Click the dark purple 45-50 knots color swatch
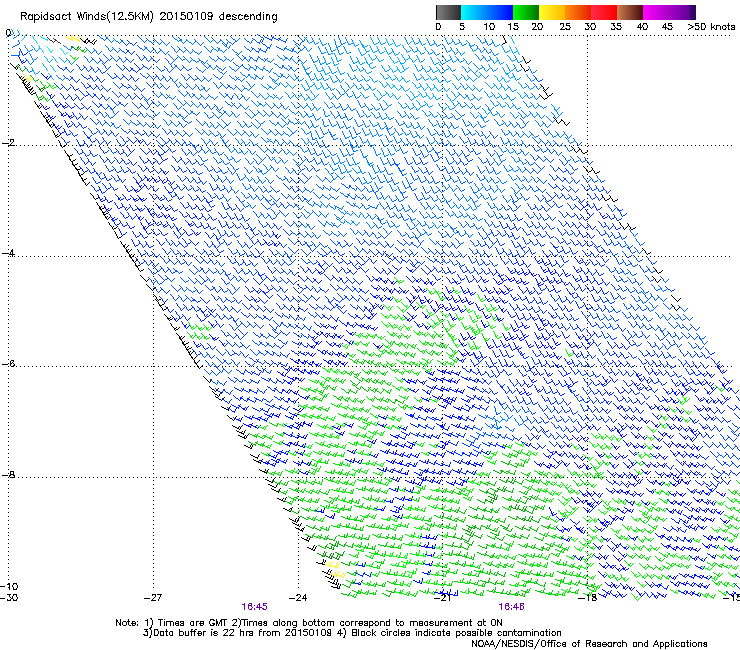Image resolution: width=740 pixels, height=650 pixels. point(682,12)
